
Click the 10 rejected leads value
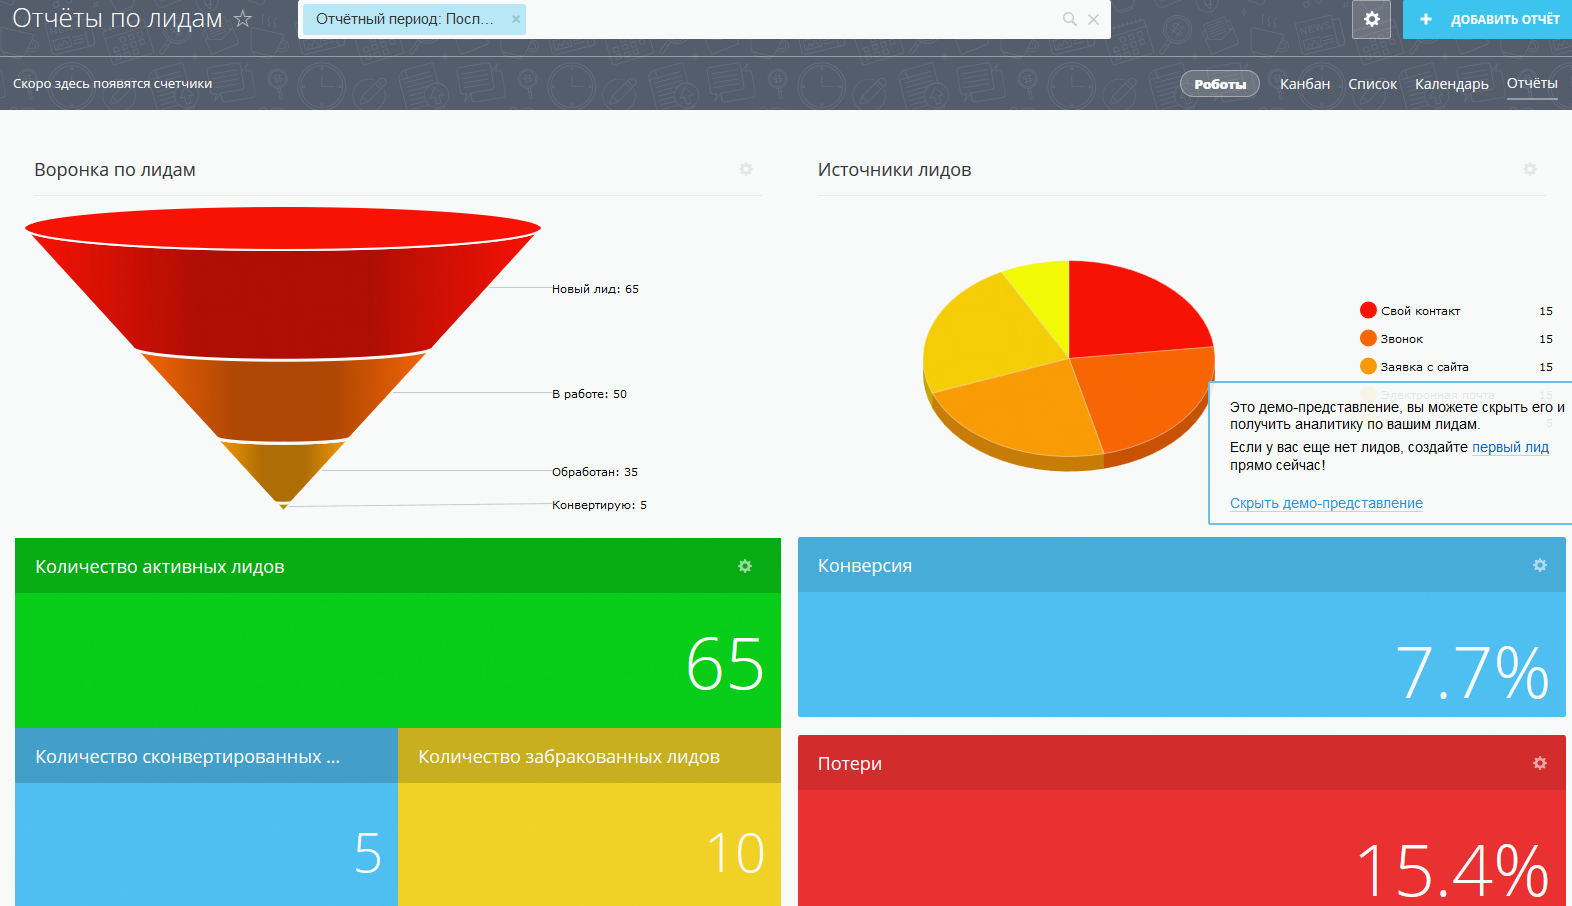click(x=736, y=853)
